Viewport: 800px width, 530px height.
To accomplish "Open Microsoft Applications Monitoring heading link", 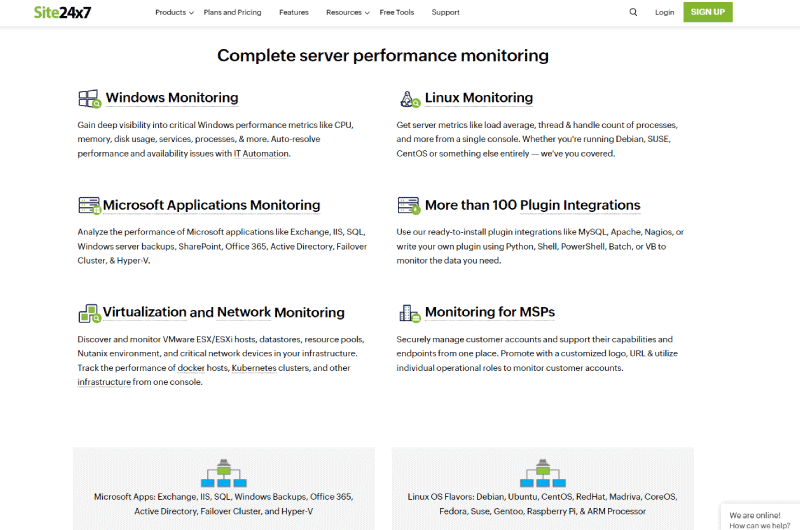I will click(x=212, y=205).
